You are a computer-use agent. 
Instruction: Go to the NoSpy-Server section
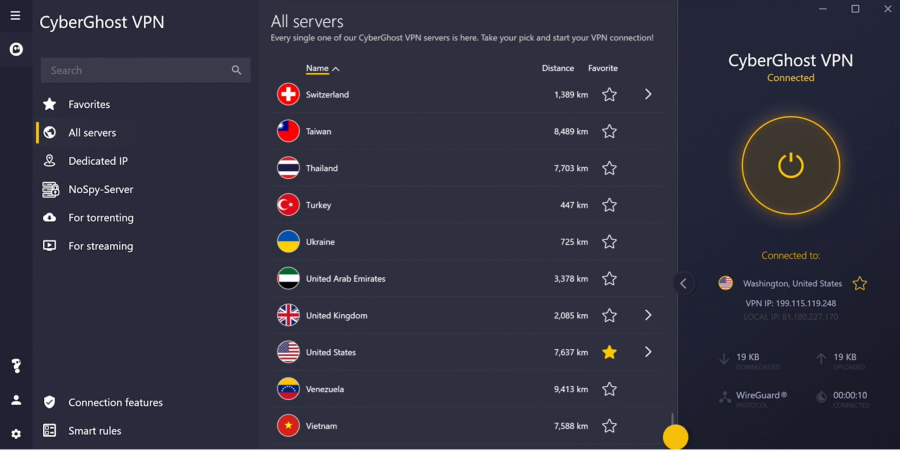(100, 189)
